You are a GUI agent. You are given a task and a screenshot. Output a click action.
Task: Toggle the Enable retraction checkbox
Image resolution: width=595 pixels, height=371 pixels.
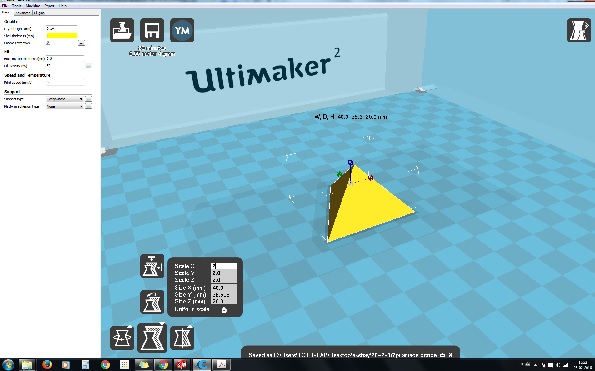click(x=48, y=43)
